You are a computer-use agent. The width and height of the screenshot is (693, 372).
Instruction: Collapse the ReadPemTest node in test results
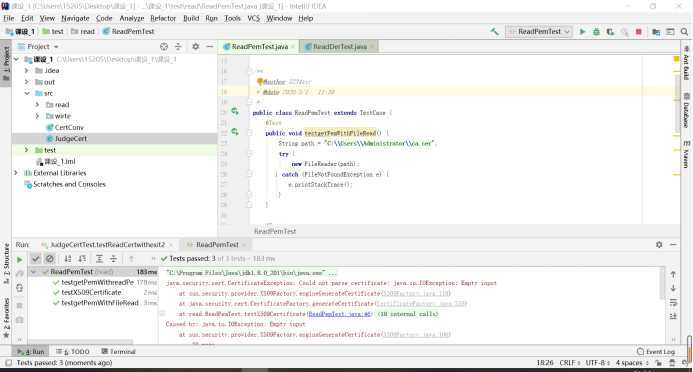pyautogui.click(x=34, y=272)
